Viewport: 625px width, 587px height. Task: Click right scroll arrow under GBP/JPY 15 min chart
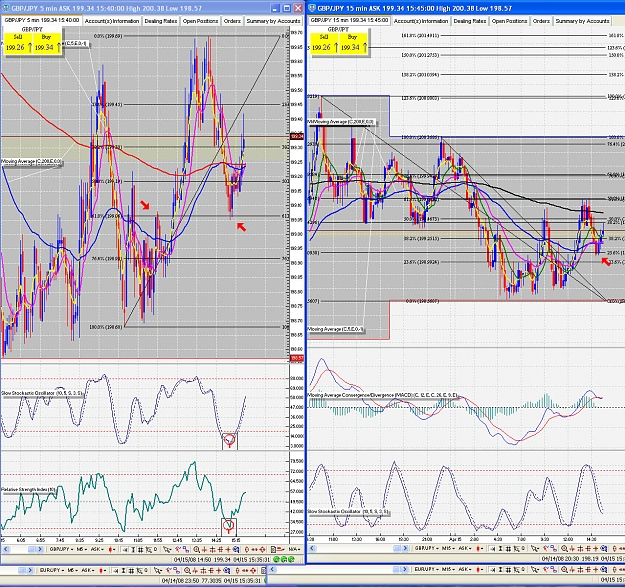(x=405, y=549)
